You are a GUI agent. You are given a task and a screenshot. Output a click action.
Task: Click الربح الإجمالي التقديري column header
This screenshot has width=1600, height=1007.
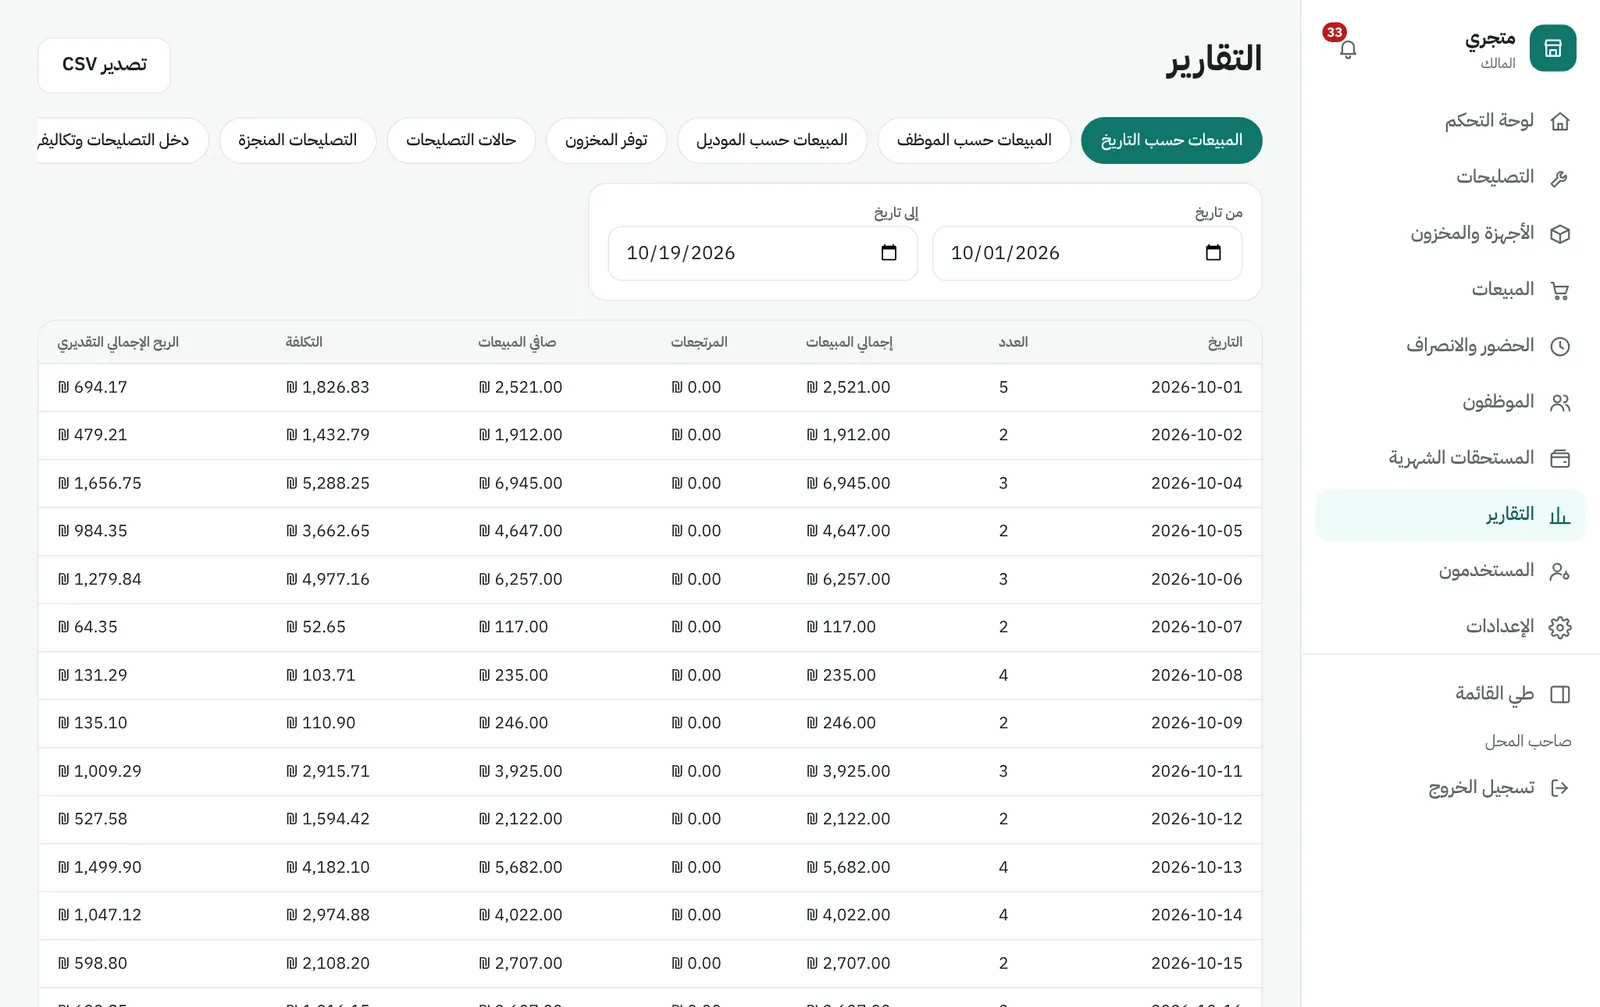point(118,342)
